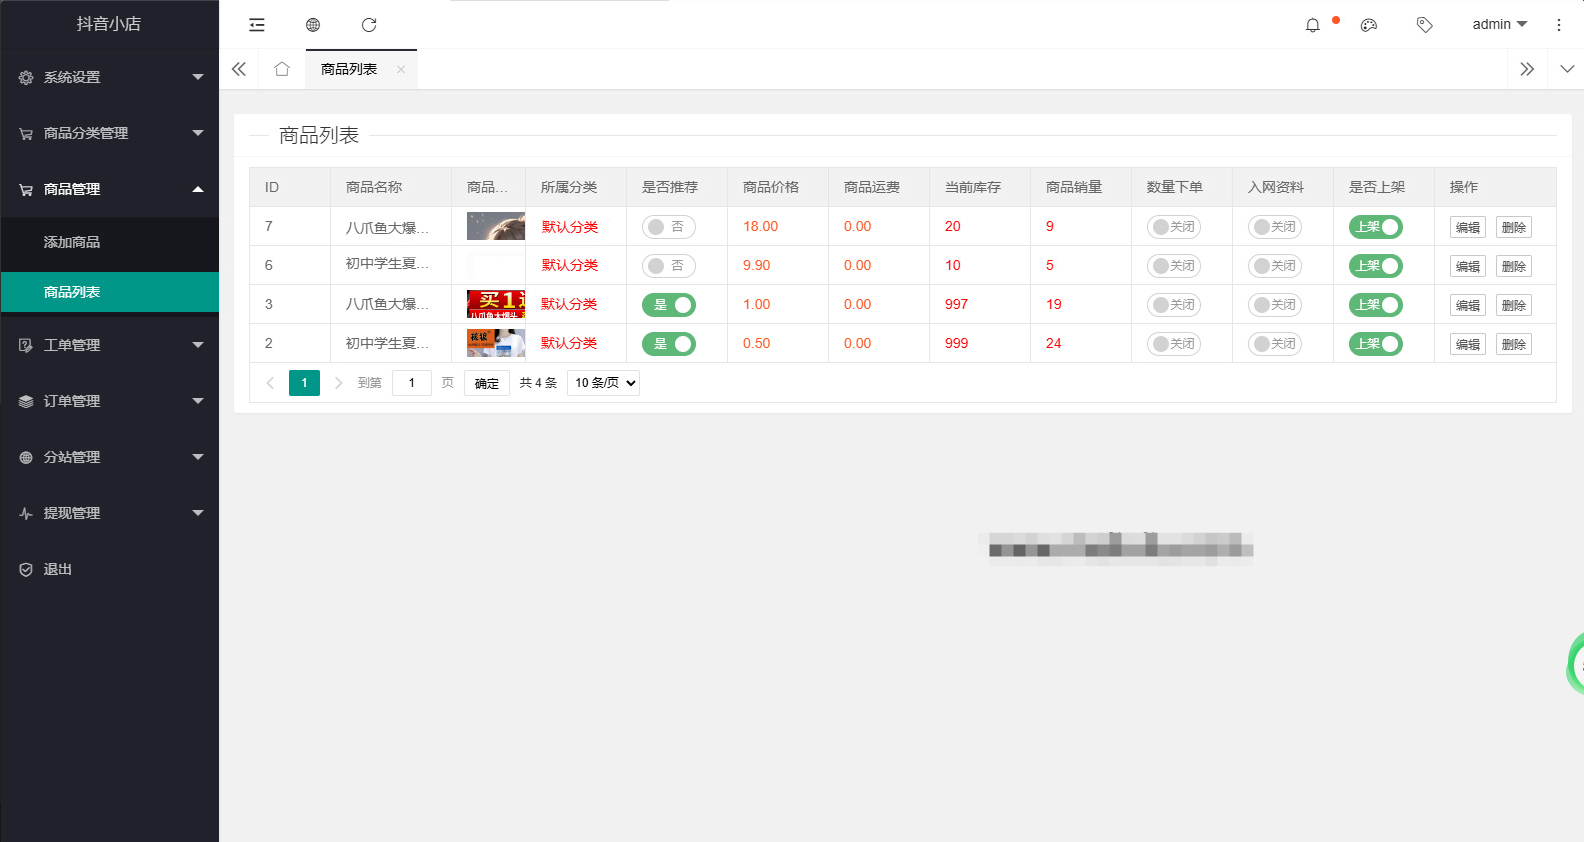Expand the admin user dropdown

(1499, 25)
